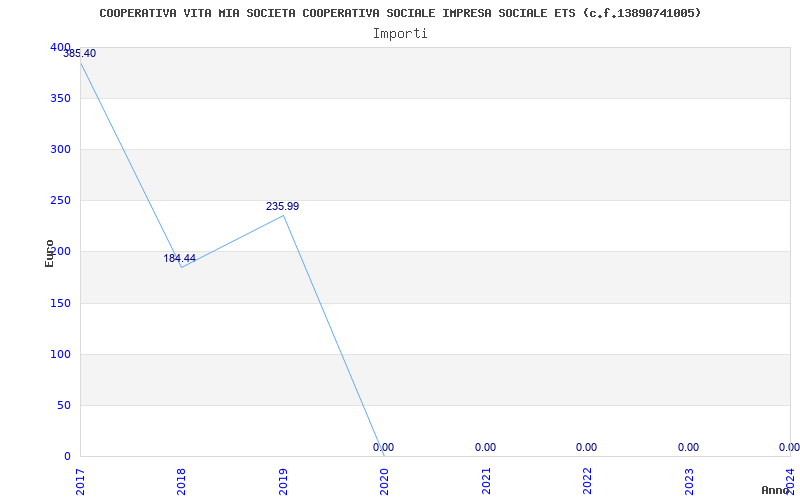Click the 400 y-axis tick label
This screenshot has height=500, width=800.
(x=60, y=47)
